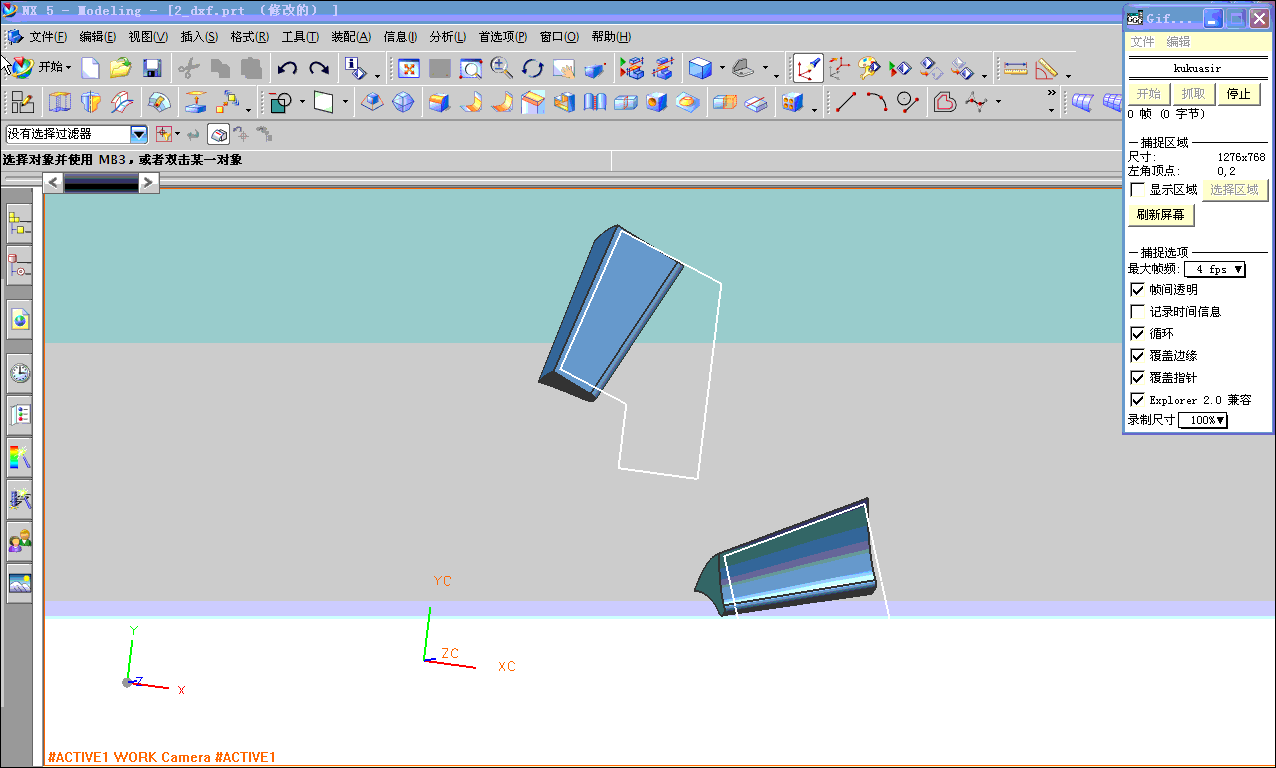Screen dimensions: 1276x768
Task: Save the part with the floppy disk icon
Action: pos(152,68)
